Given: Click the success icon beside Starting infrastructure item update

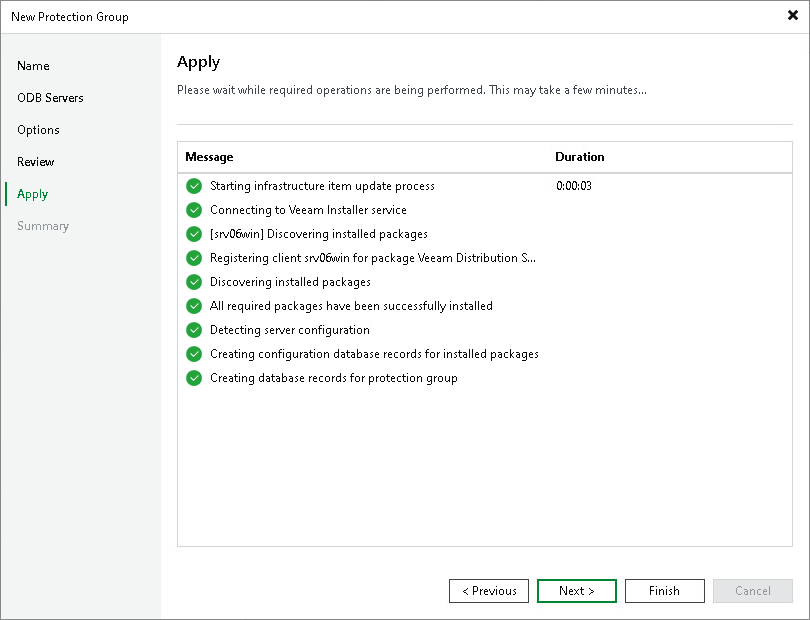Looking at the screenshot, I should (x=194, y=186).
